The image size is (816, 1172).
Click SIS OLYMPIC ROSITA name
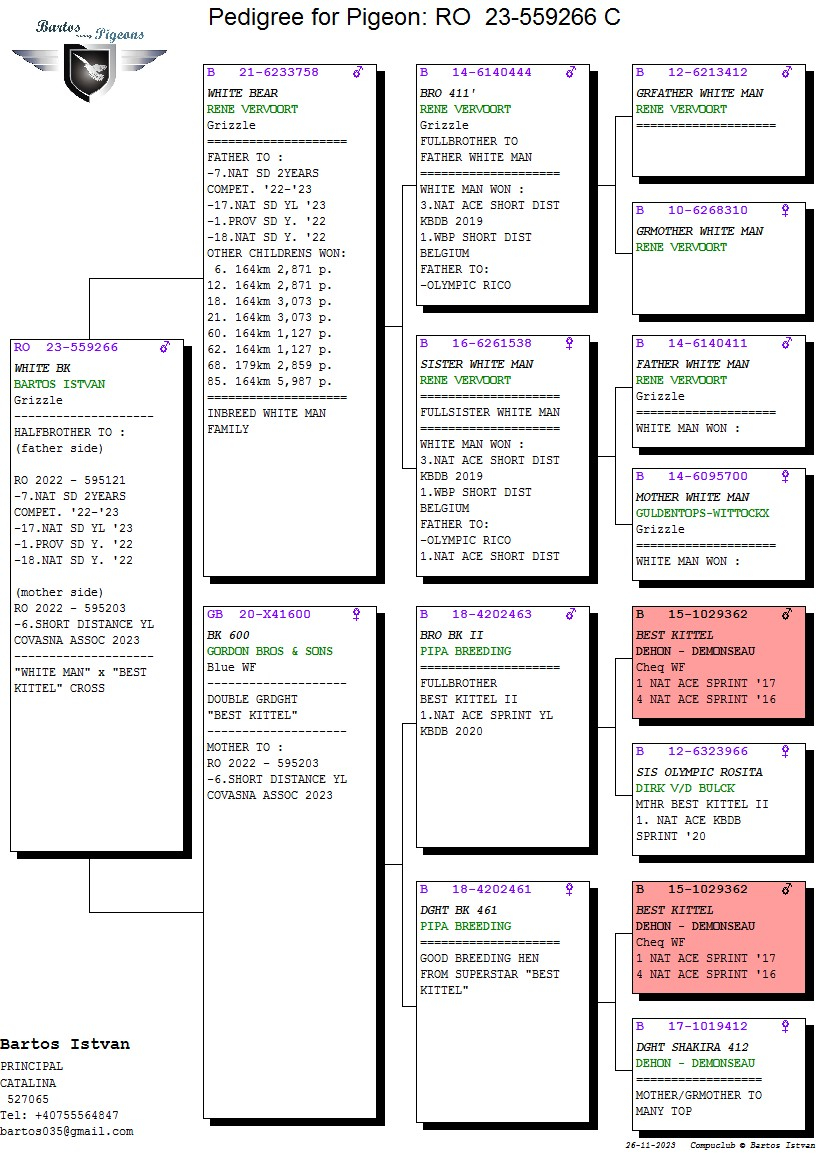pos(699,773)
